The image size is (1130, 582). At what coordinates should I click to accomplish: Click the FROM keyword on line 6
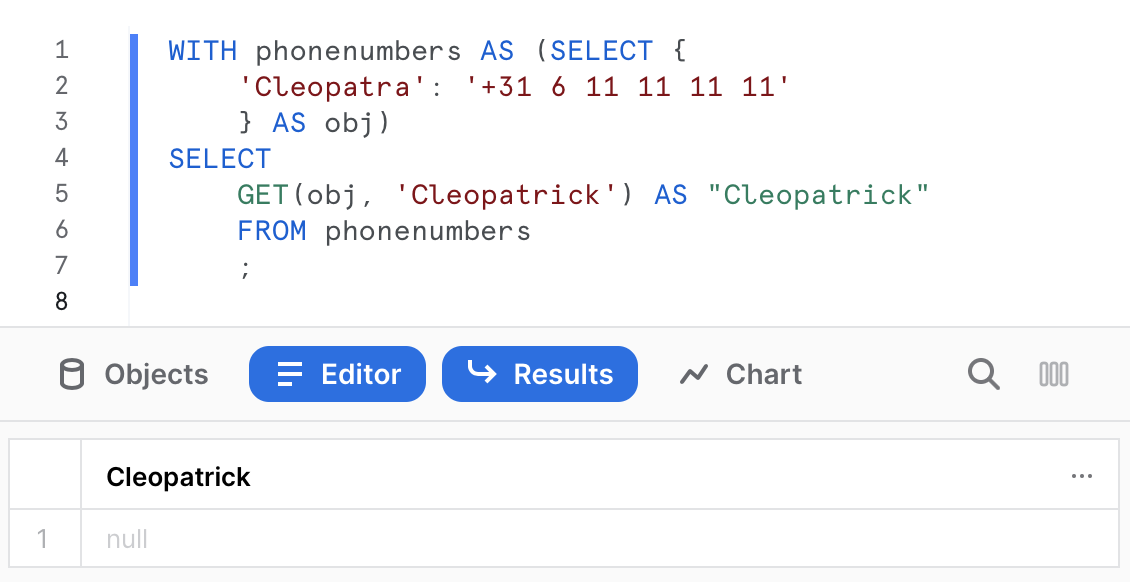[271, 230]
